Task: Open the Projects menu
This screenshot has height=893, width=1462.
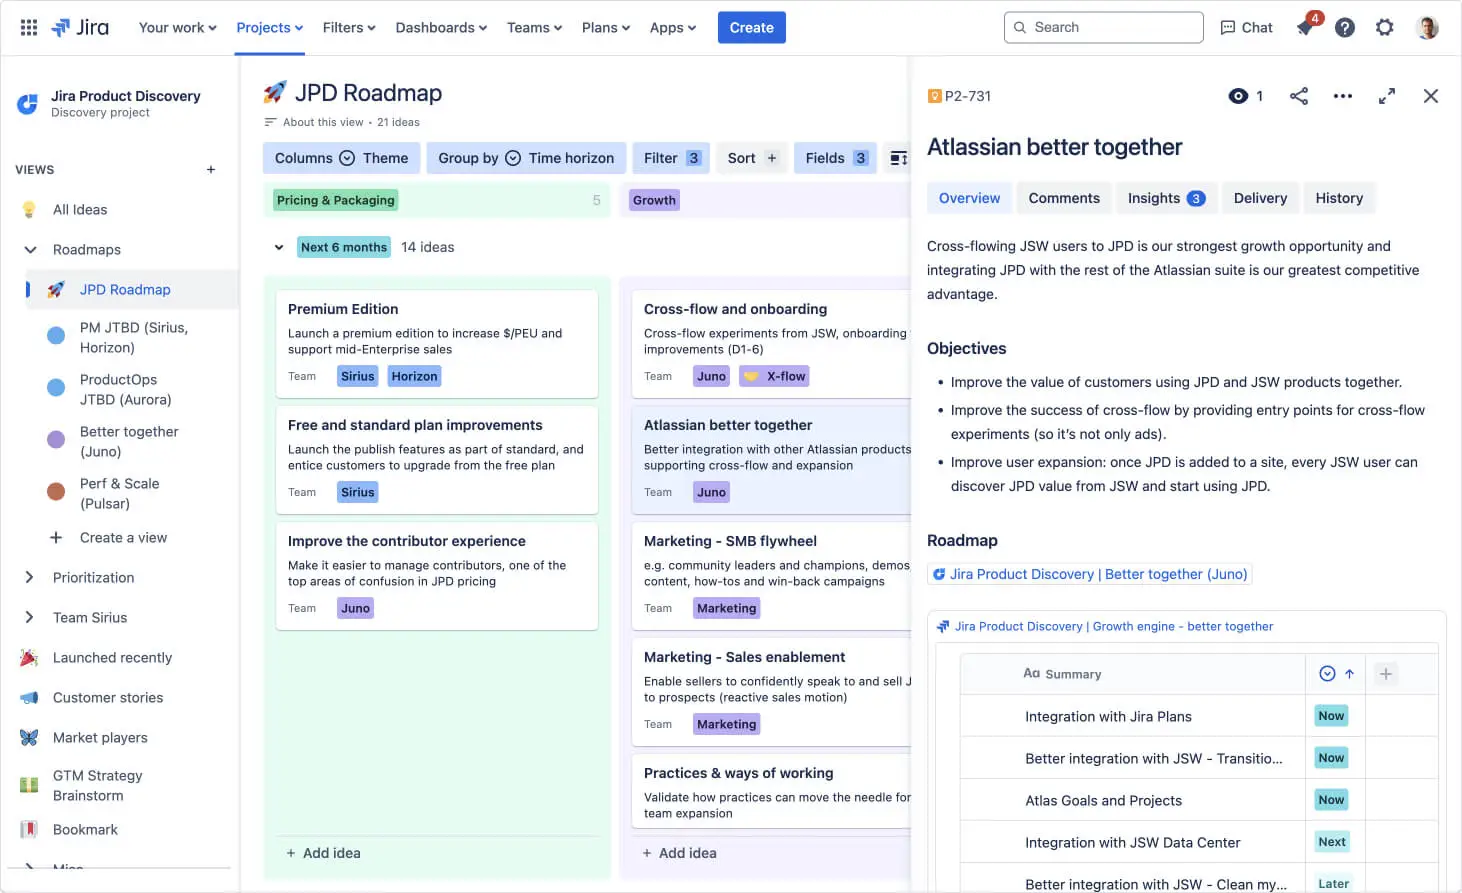Action: click(x=270, y=27)
